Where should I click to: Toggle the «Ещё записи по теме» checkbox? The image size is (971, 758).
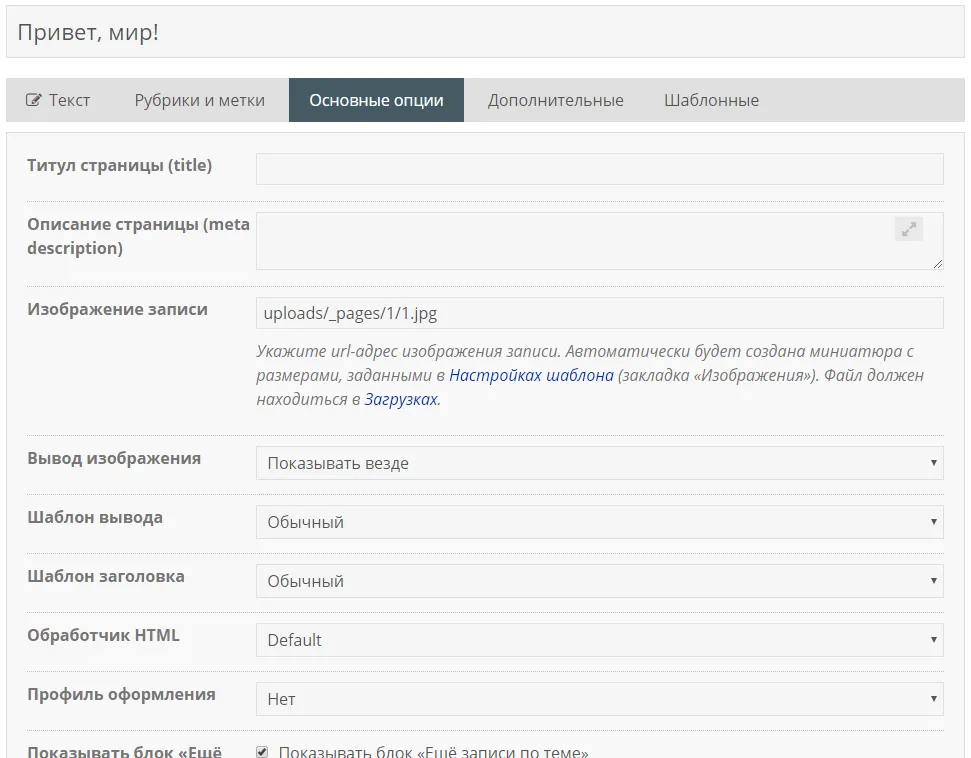[x=262, y=752]
